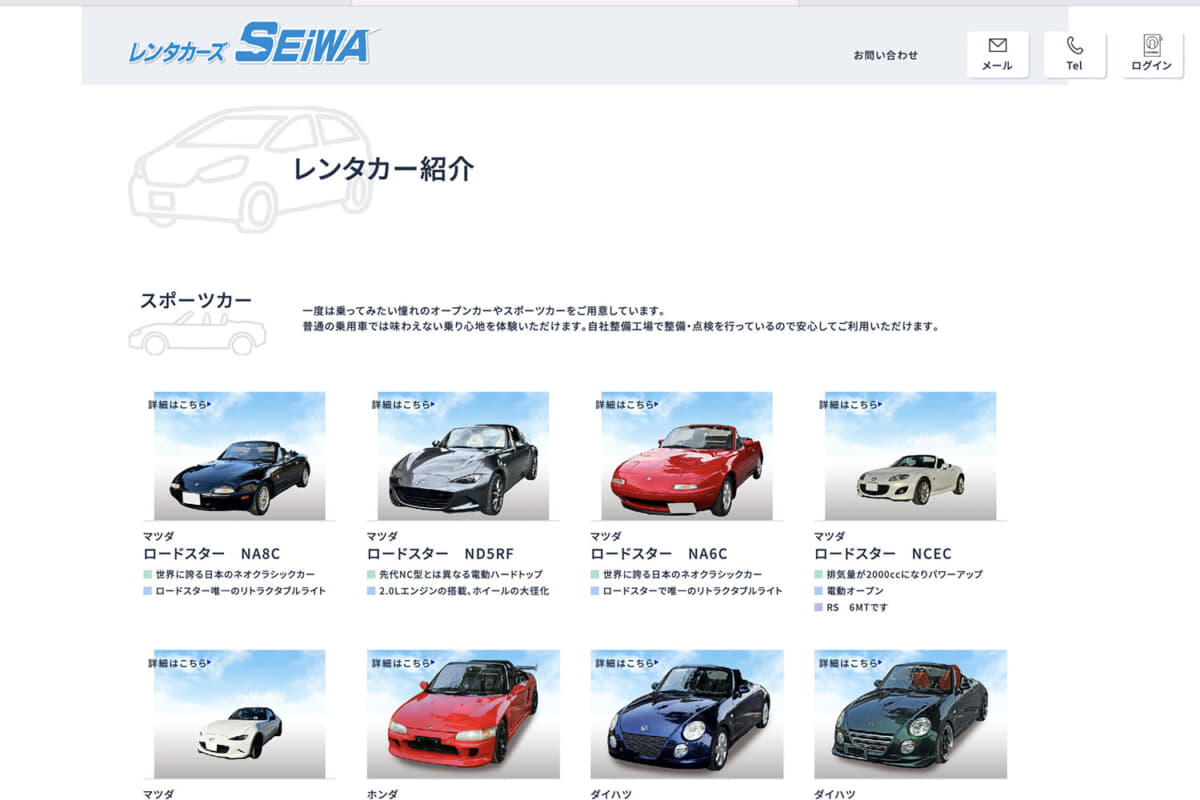Click the レンタカーズ SEIWA logo
Screen dimensions: 1200x800
[x=253, y=44]
